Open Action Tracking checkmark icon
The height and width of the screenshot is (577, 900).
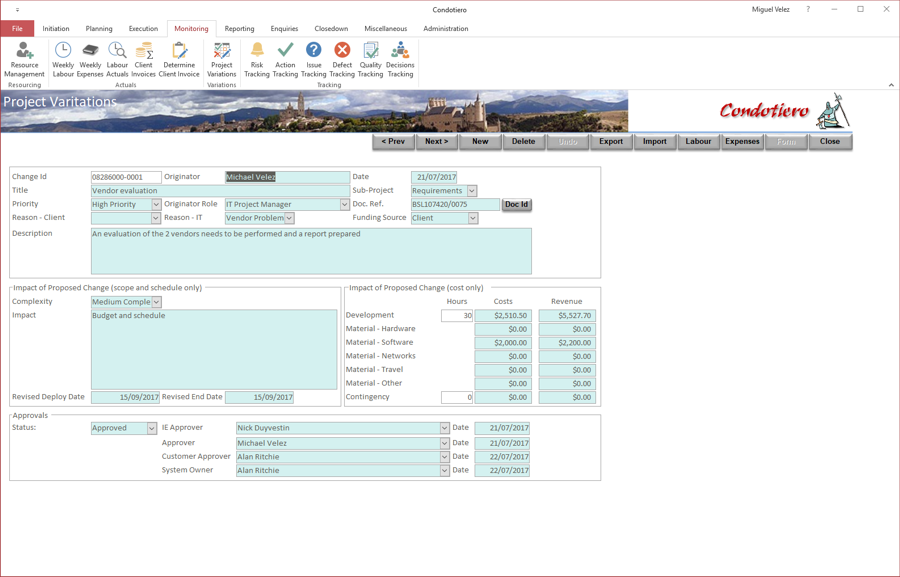coord(285,60)
